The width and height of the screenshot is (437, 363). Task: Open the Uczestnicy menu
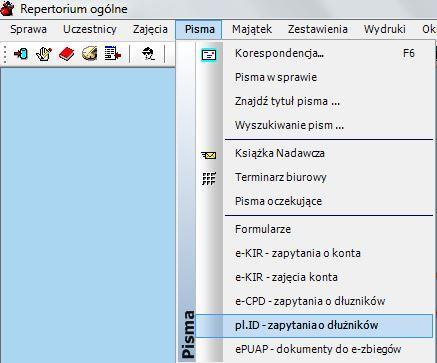[90, 29]
